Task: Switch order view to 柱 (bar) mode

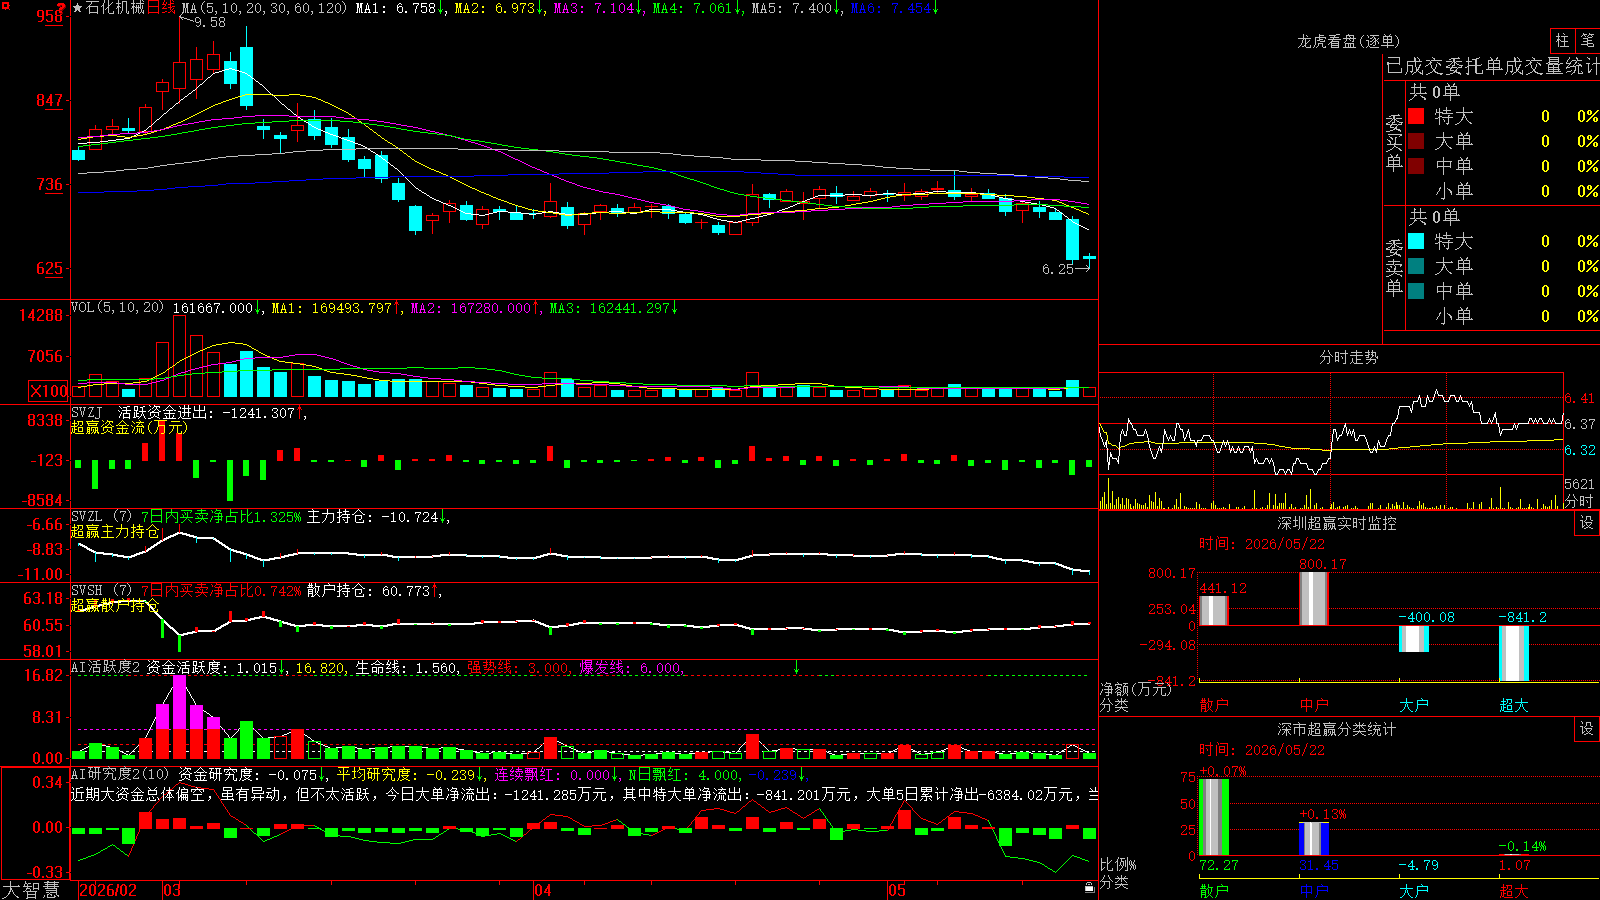Action: 1562,40
